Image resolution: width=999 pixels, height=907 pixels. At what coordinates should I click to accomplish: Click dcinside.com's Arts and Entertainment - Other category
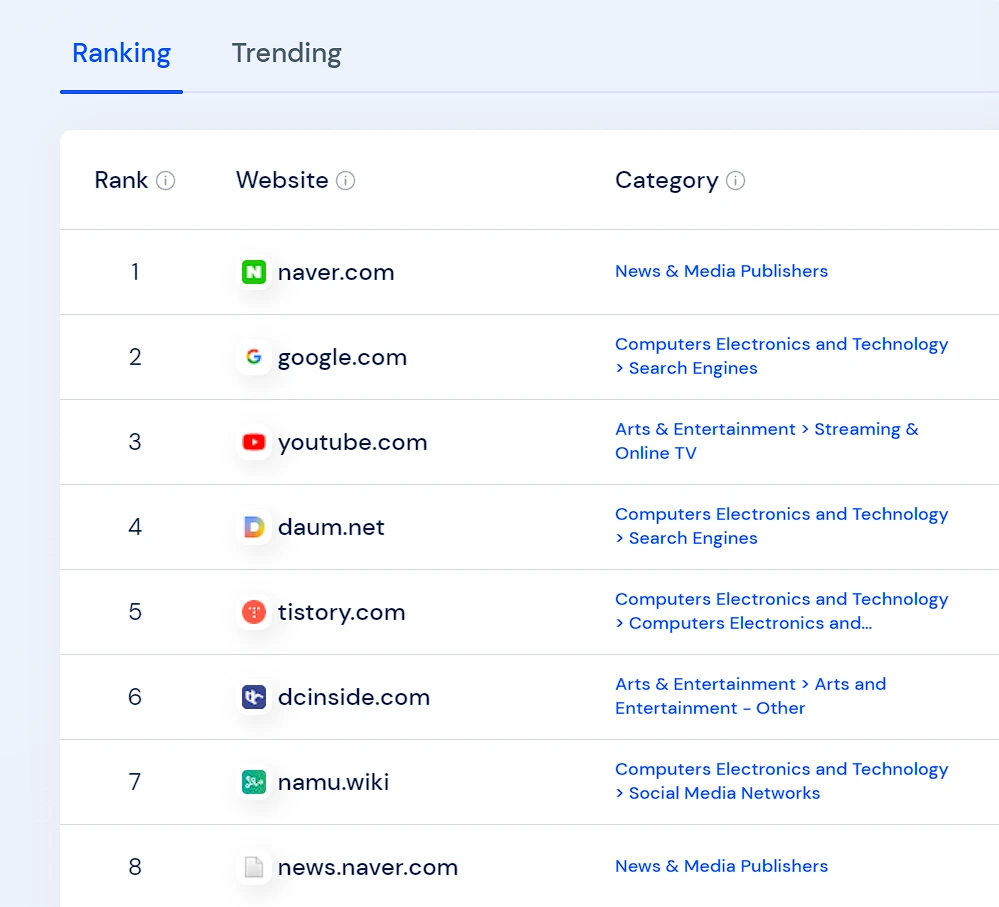click(751, 696)
